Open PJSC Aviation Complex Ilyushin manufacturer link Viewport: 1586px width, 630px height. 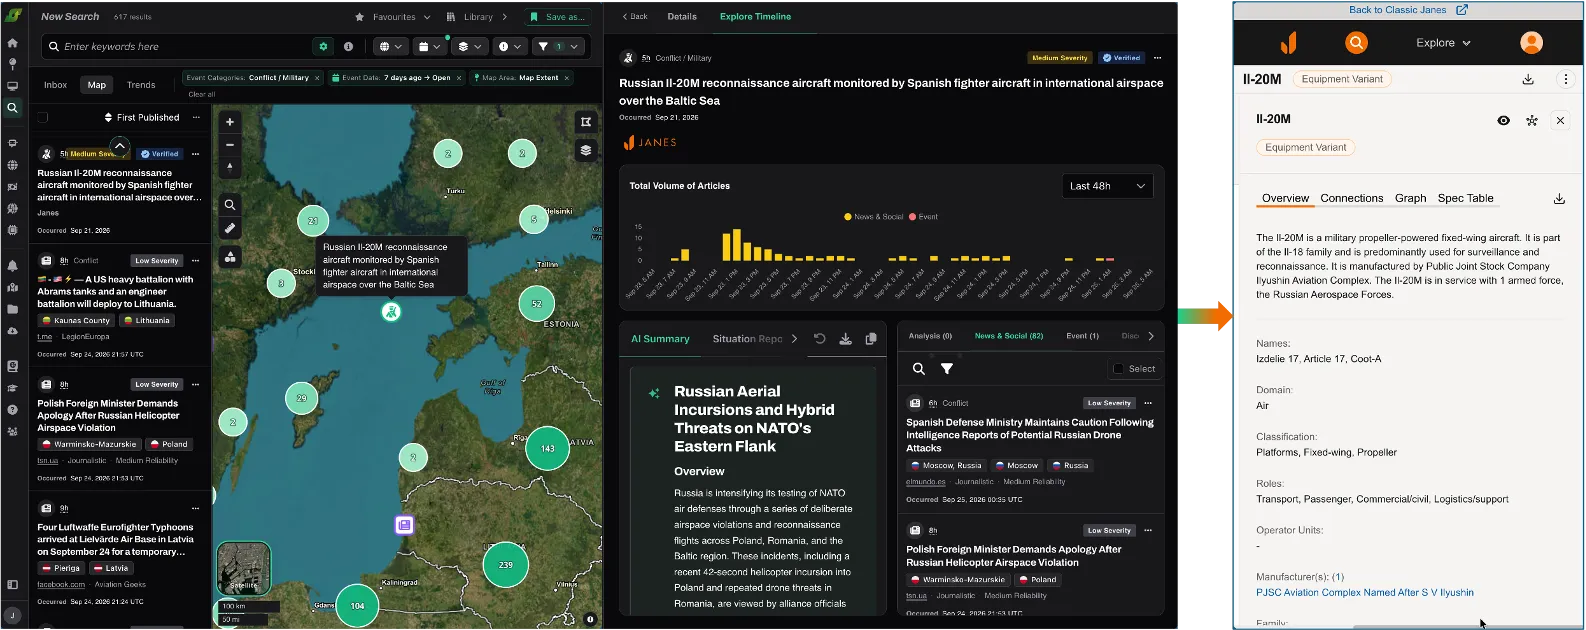[1364, 592]
